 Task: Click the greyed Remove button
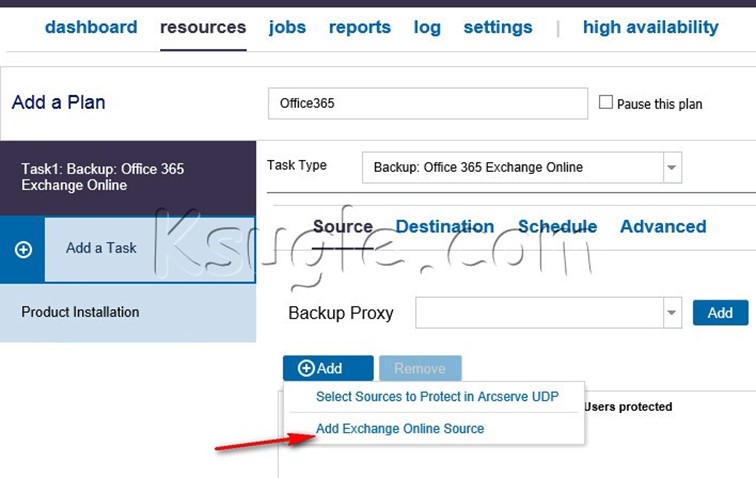pyautogui.click(x=420, y=369)
